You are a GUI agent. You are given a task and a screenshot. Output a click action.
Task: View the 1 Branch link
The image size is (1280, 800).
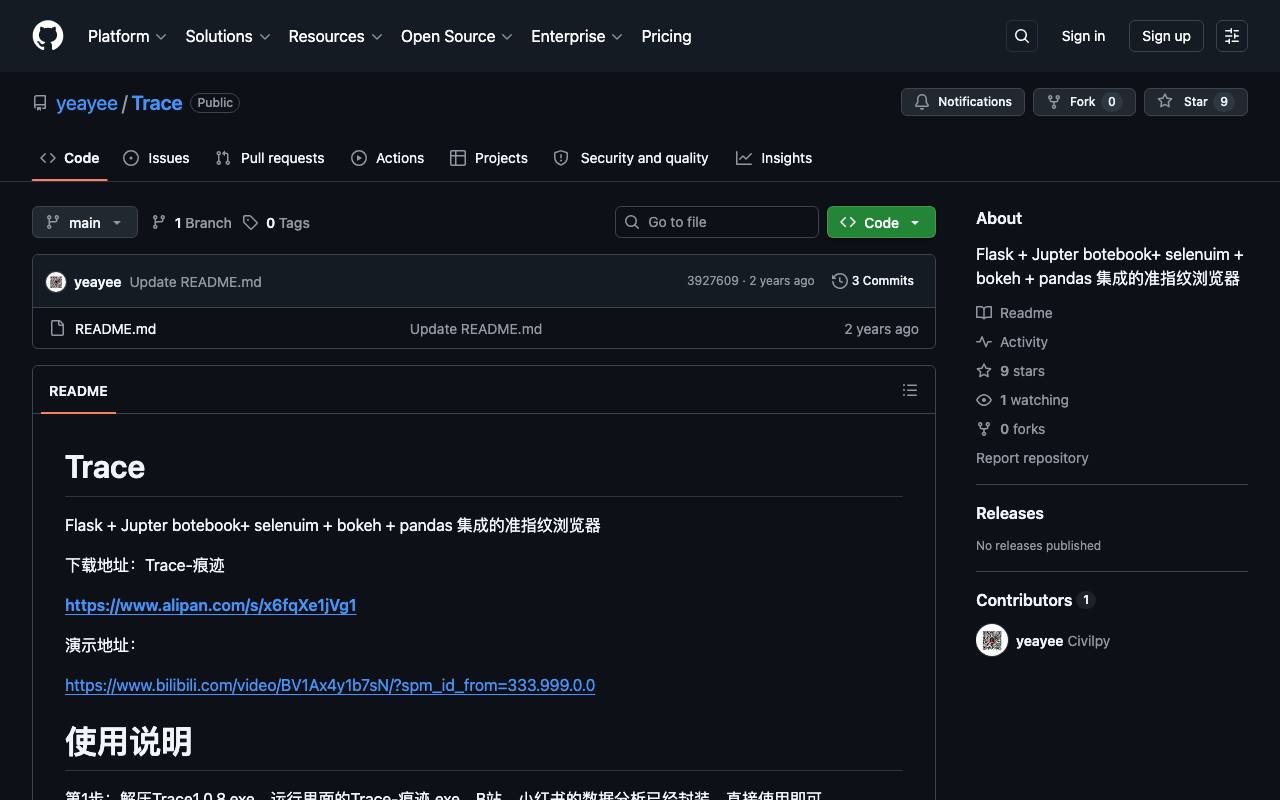coord(192,222)
